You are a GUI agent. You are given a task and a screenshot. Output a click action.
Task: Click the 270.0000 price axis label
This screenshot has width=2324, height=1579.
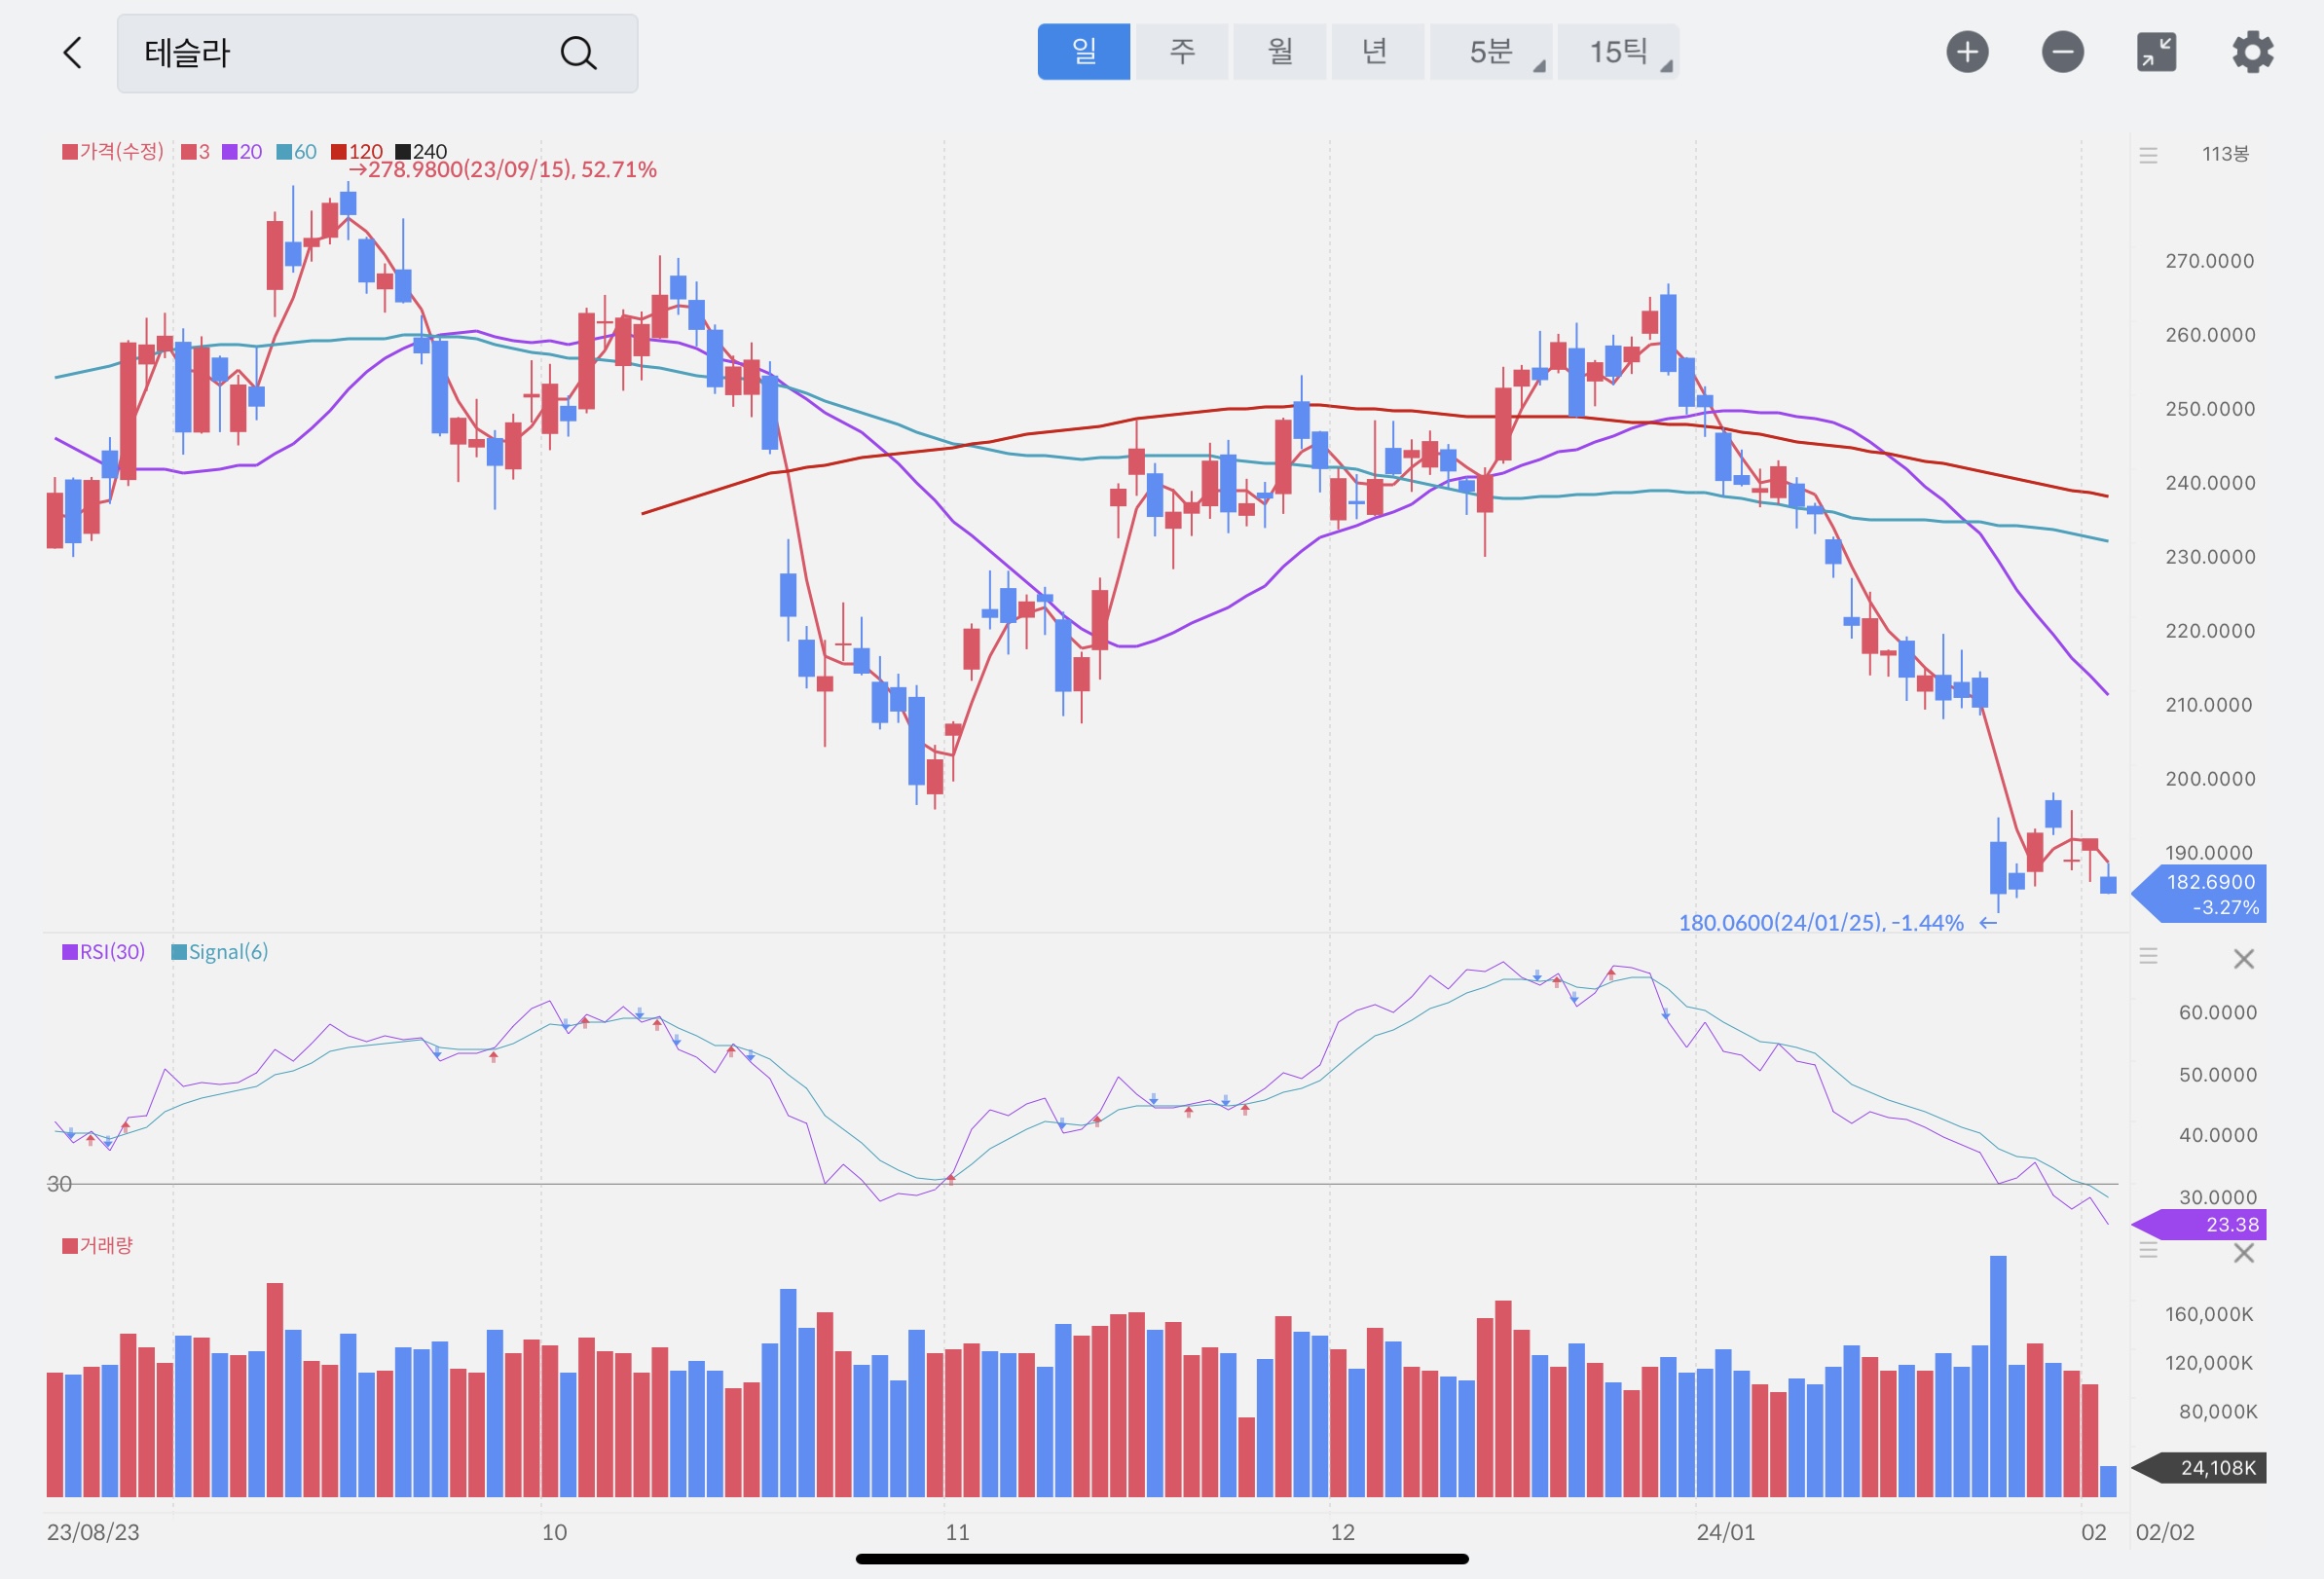(2210, 261)
